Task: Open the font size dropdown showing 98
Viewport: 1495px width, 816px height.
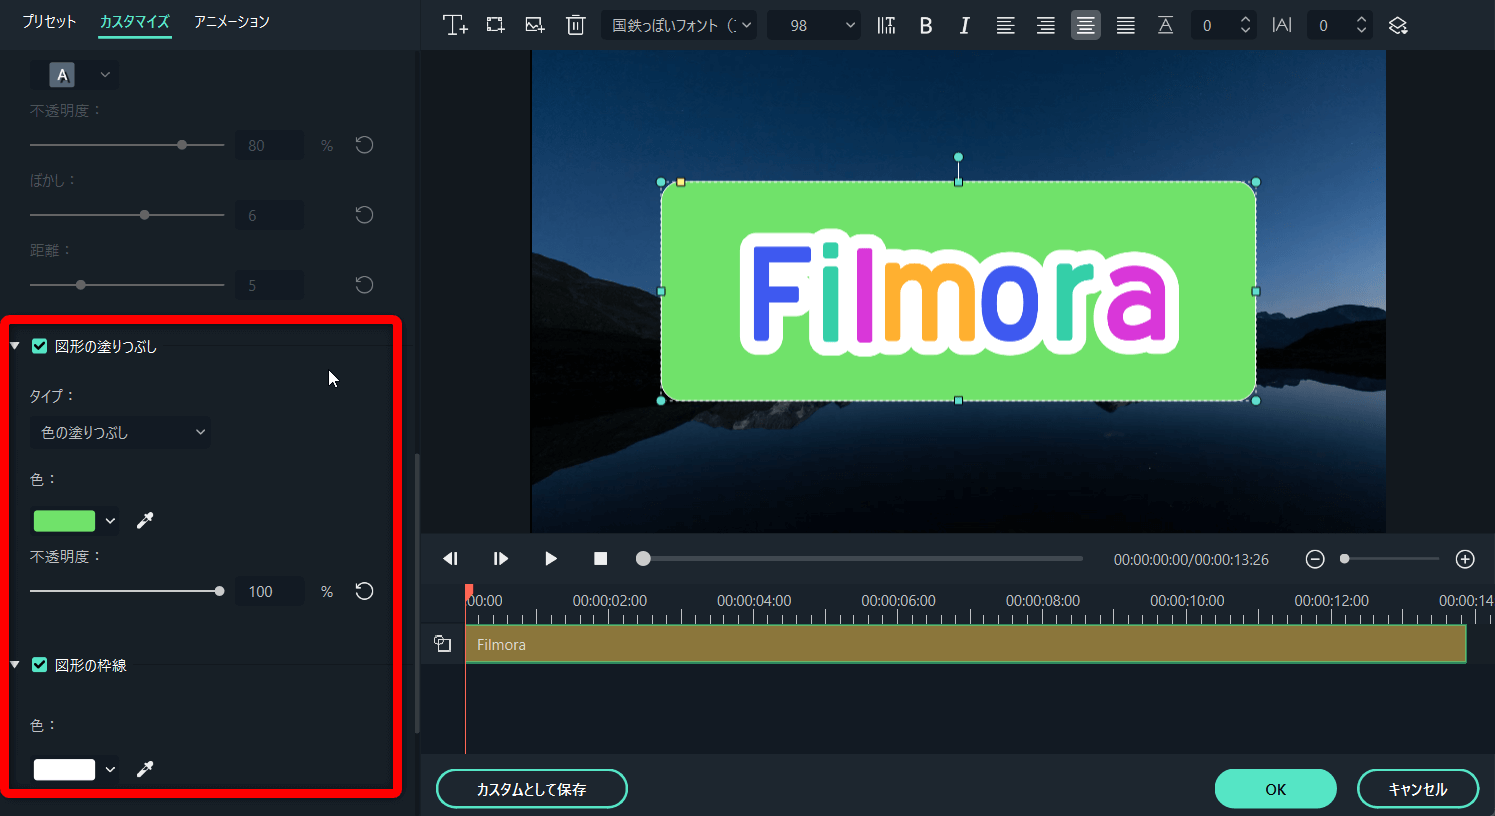Action: [x=814, y=26]
